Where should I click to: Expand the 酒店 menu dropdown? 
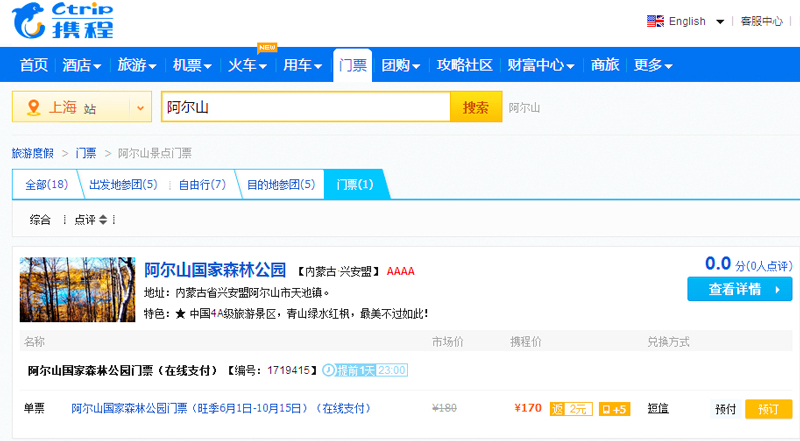click(x=97, y=66)
